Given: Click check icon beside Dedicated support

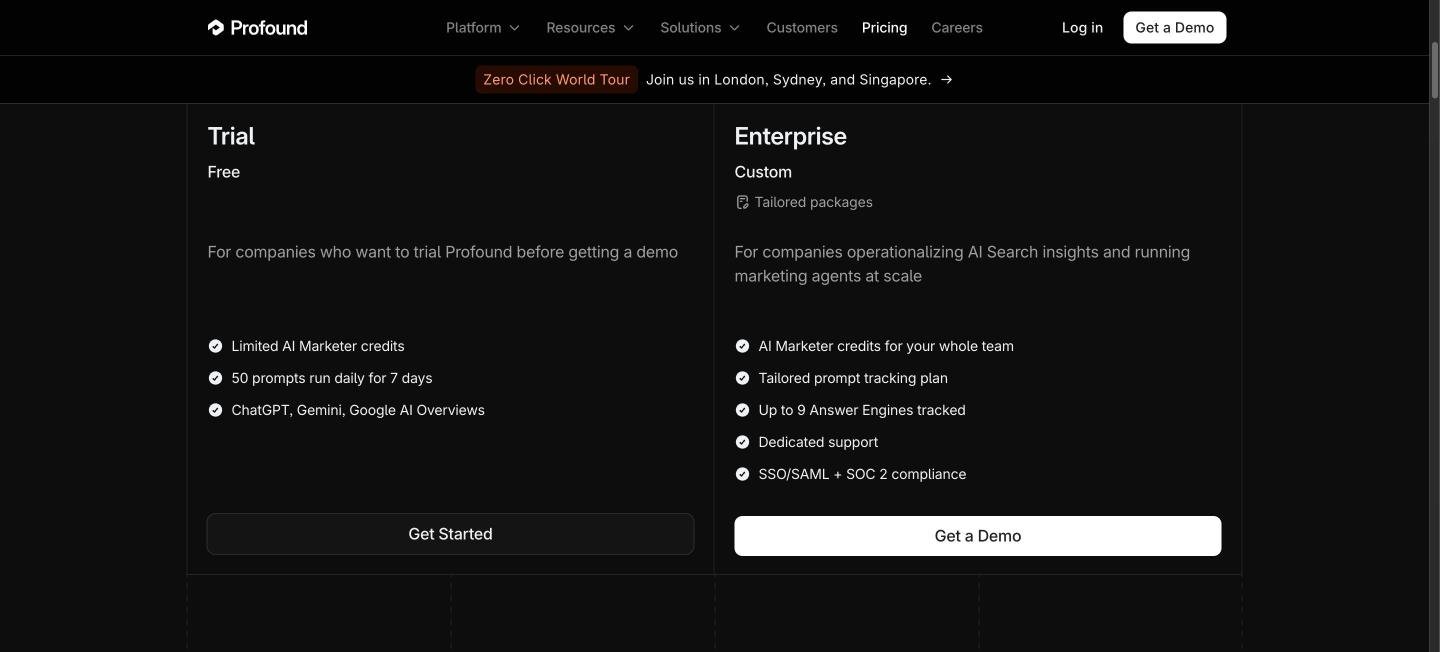Looking at the screenshot, I should click(x=742, y=442).
